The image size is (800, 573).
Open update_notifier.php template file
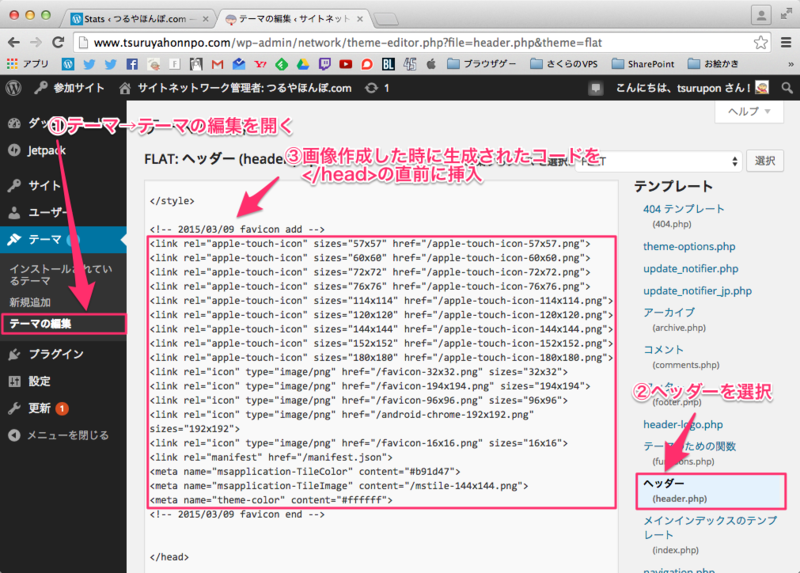690,268
